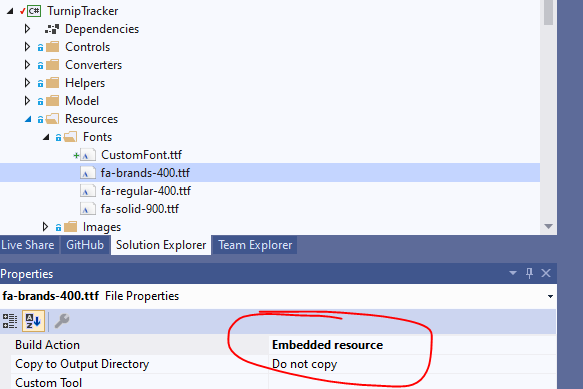Click the Embedded resource value
583x389 pixels.
tap(328, 345)
